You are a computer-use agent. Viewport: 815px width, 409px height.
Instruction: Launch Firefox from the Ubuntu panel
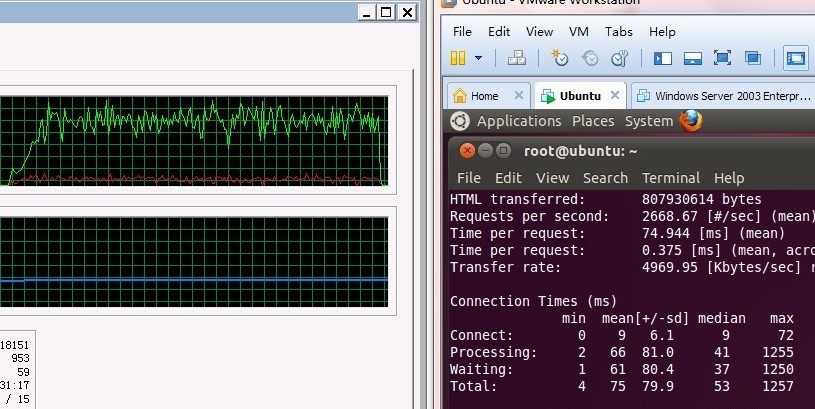(x=691, y=121)
